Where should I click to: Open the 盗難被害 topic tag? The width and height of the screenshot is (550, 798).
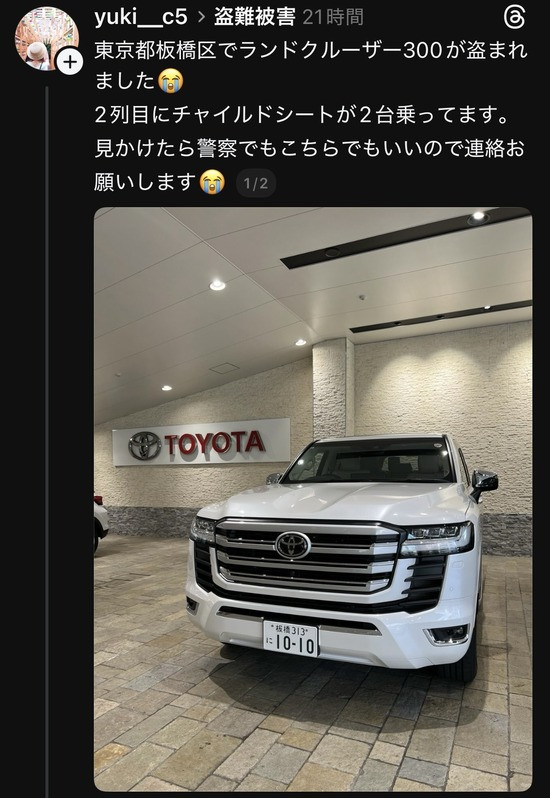click(x=255, y=17)
